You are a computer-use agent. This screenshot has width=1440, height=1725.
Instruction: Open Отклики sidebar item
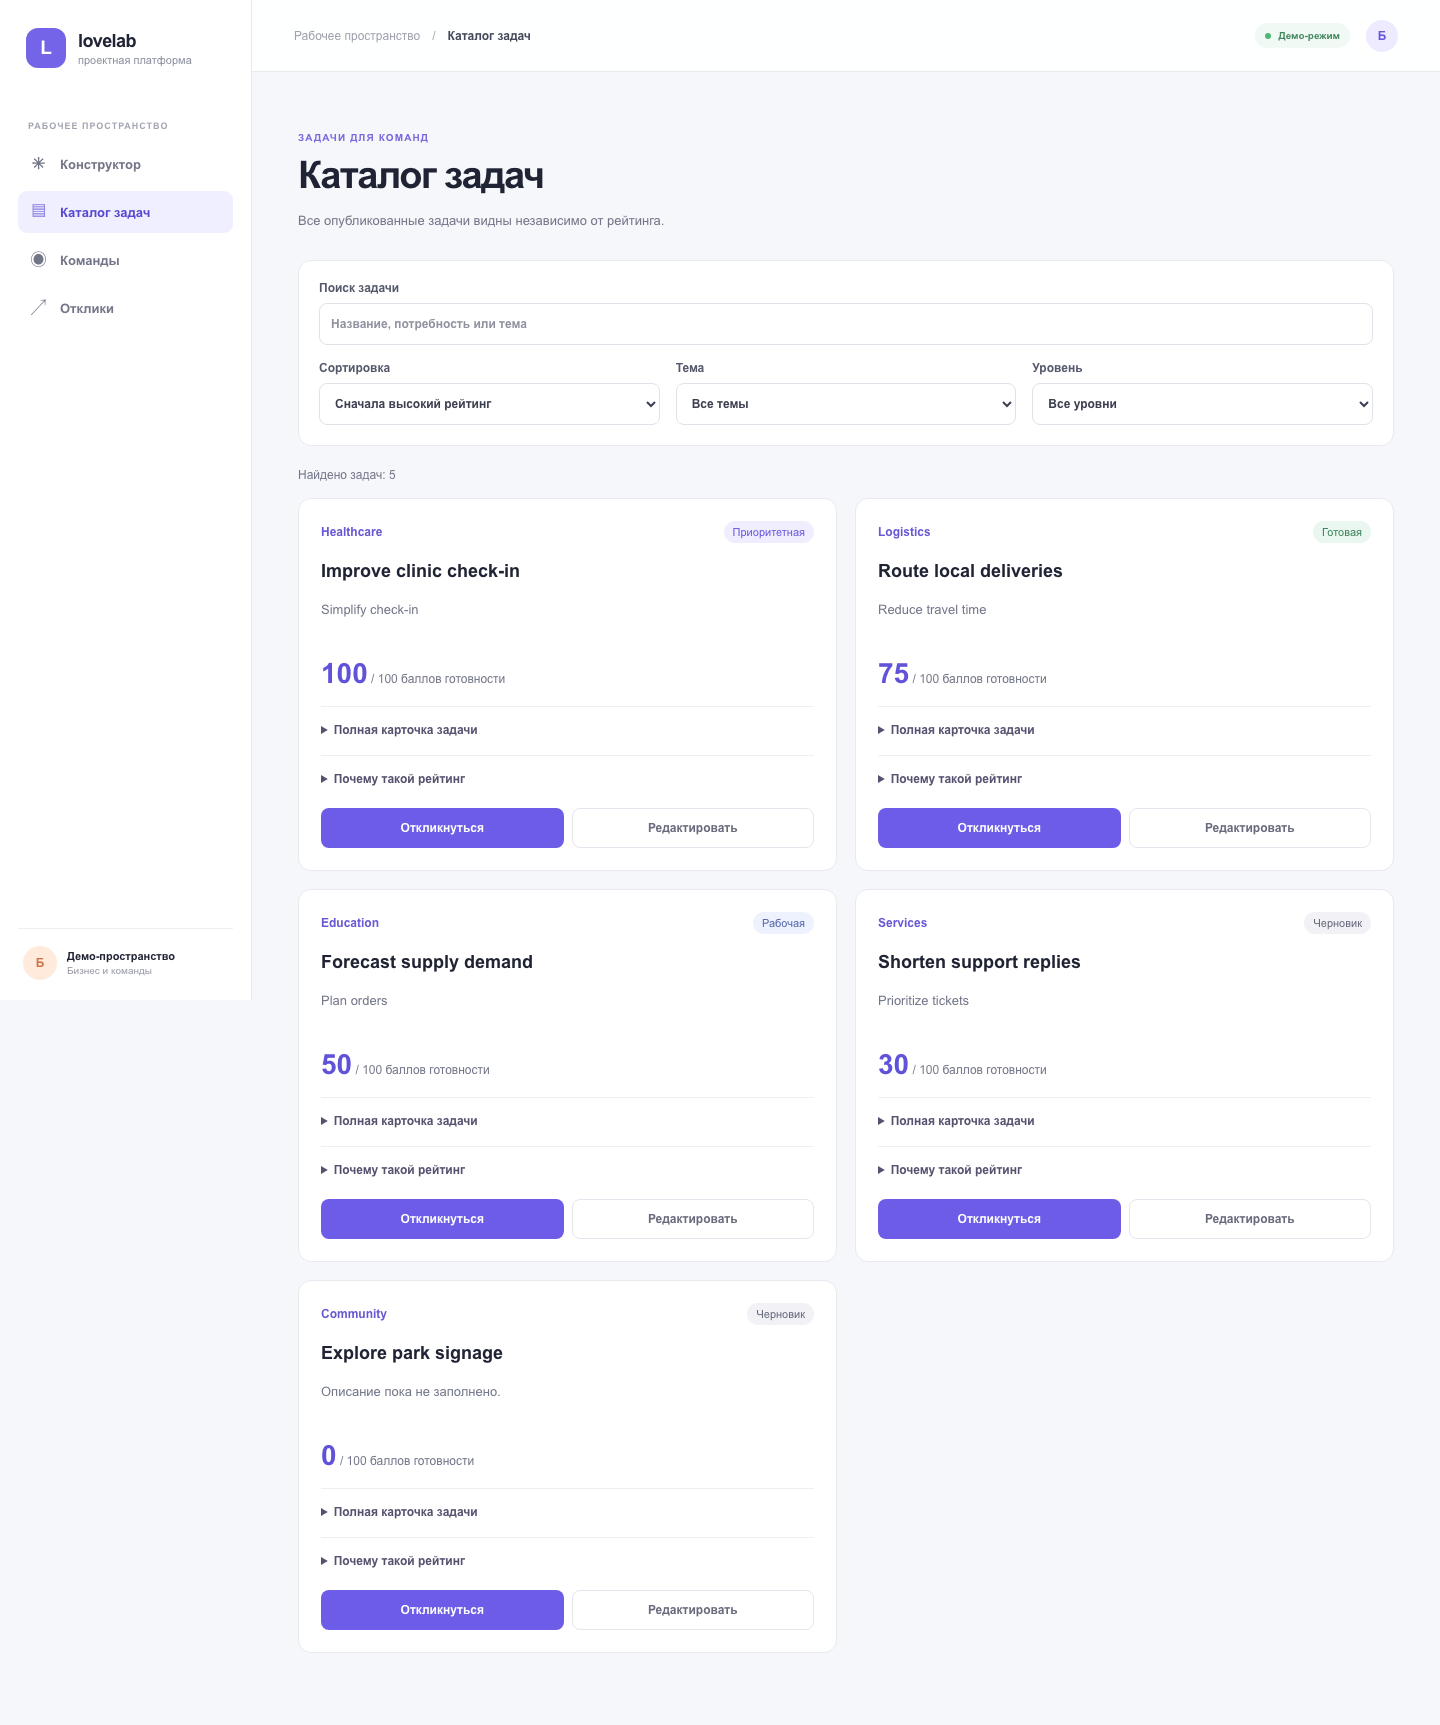125,308
